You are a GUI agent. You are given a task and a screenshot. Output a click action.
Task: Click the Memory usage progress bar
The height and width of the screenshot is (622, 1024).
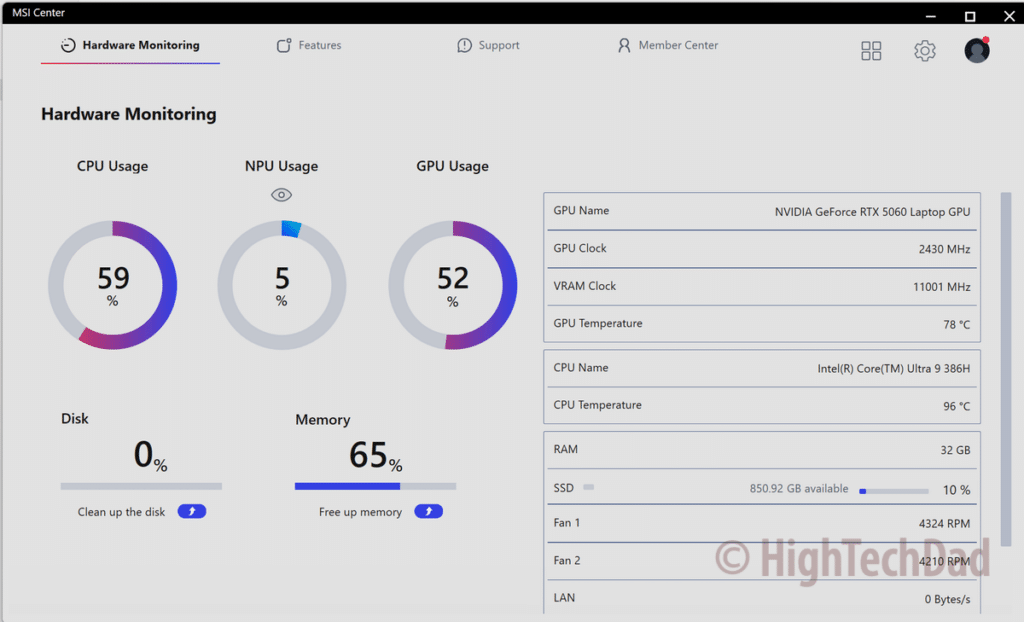(x=376, y=486)
